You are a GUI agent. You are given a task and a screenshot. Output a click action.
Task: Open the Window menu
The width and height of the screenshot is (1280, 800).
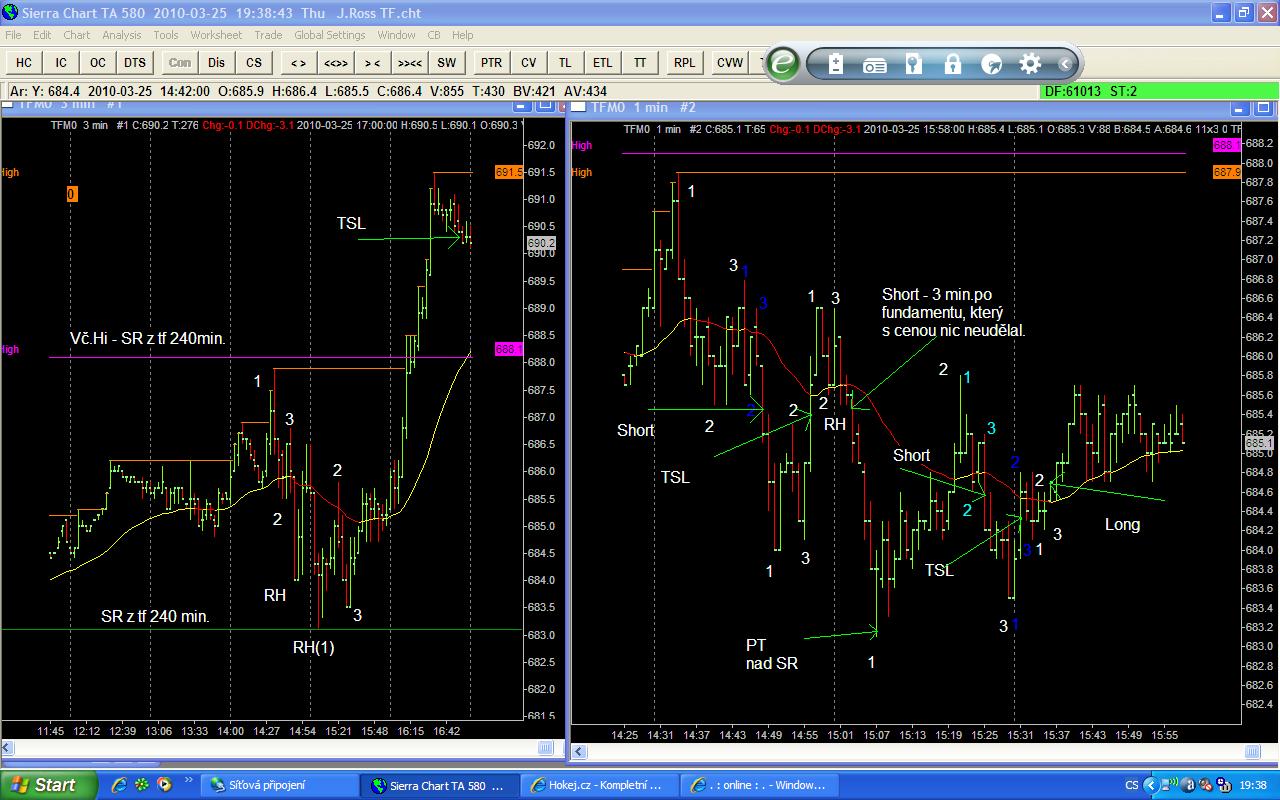click(396, 35)
